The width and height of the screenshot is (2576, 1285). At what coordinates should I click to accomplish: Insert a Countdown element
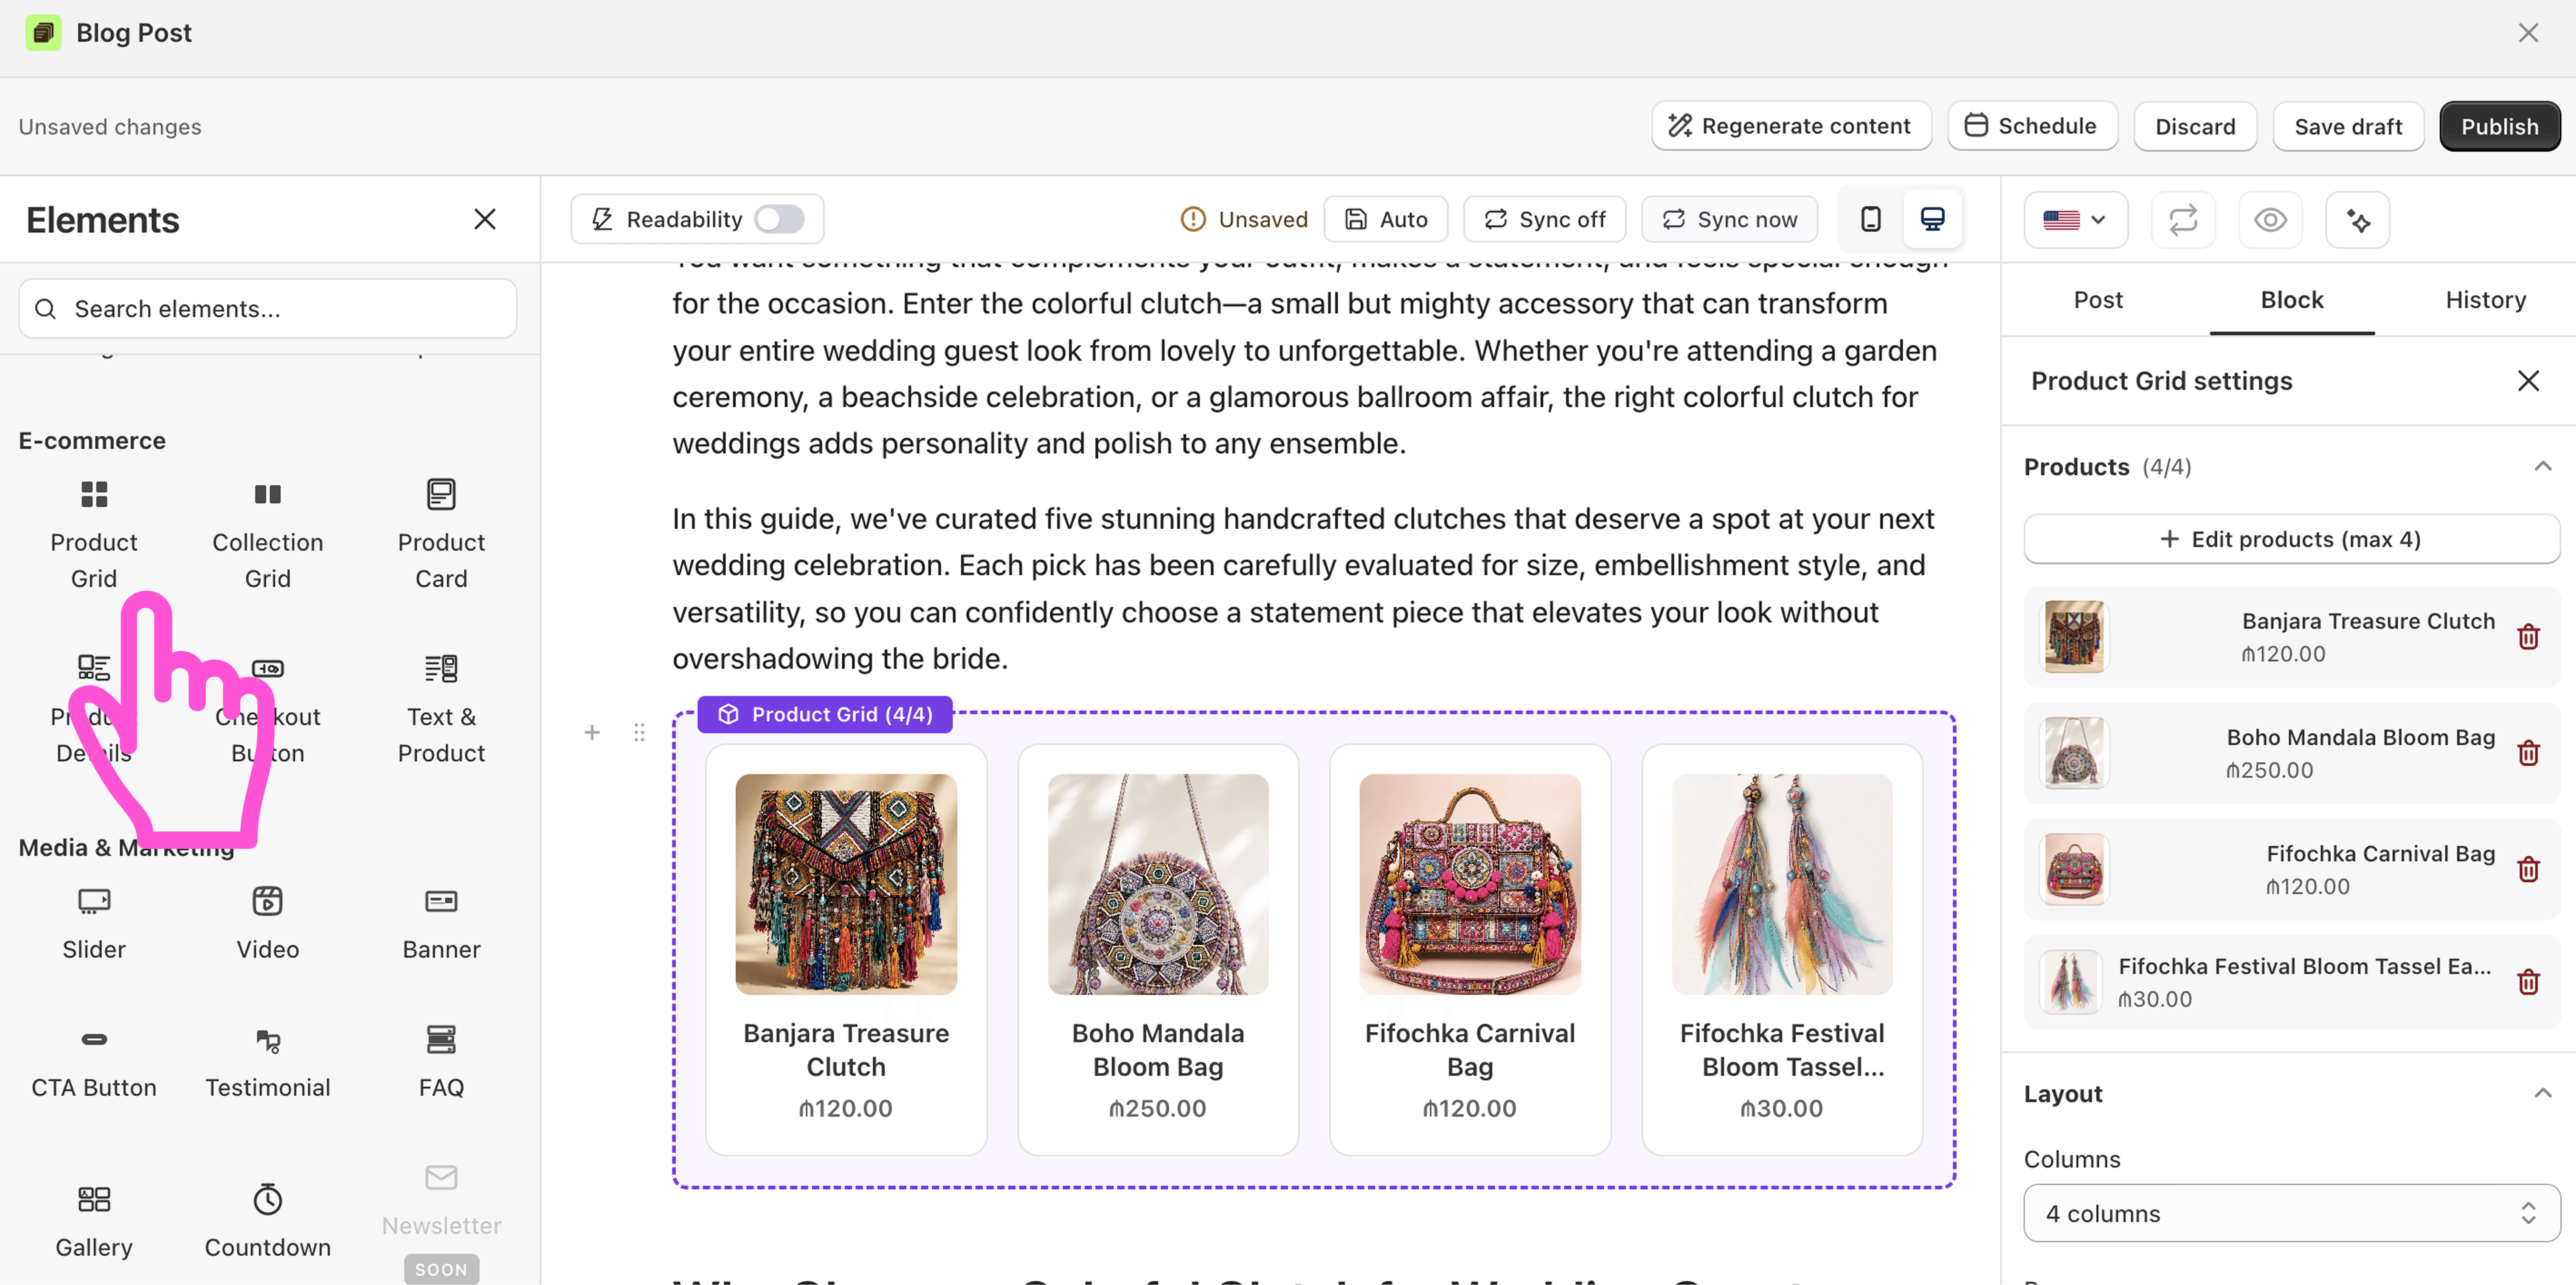click(267, 1221)
